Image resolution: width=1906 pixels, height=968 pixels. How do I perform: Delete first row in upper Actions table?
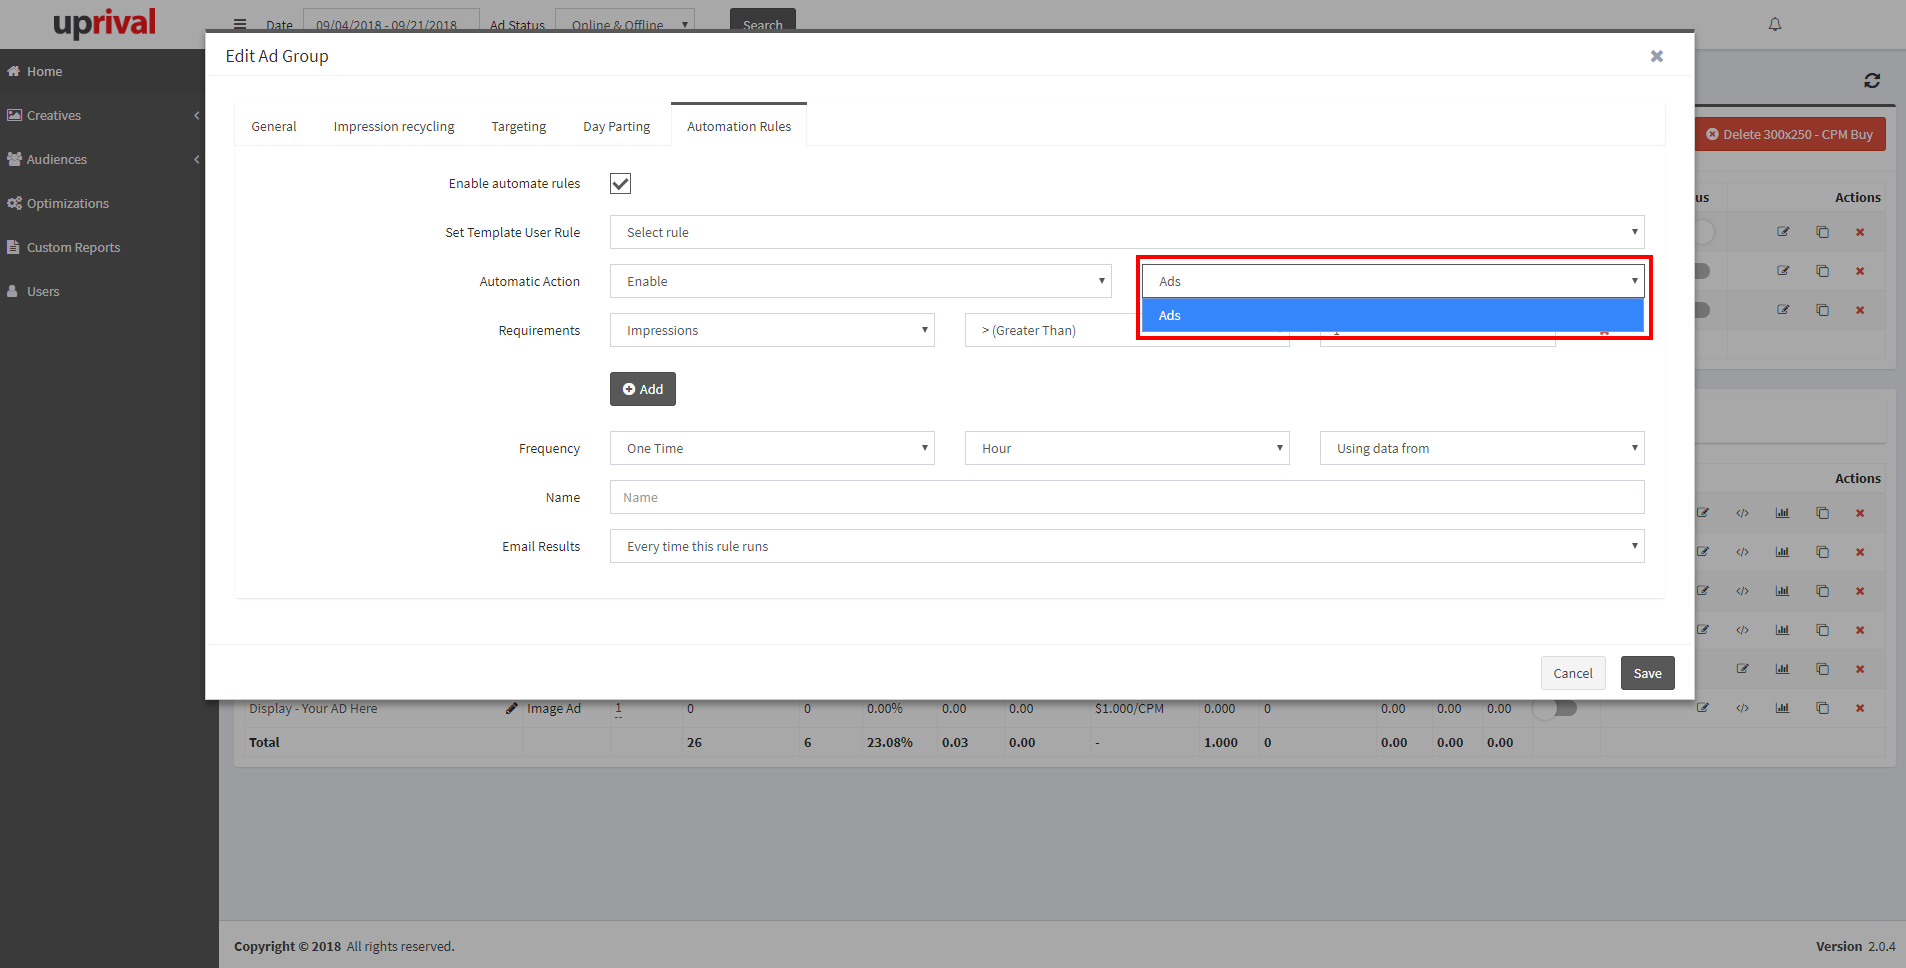pyautogui.click(x=1860, y=232)
